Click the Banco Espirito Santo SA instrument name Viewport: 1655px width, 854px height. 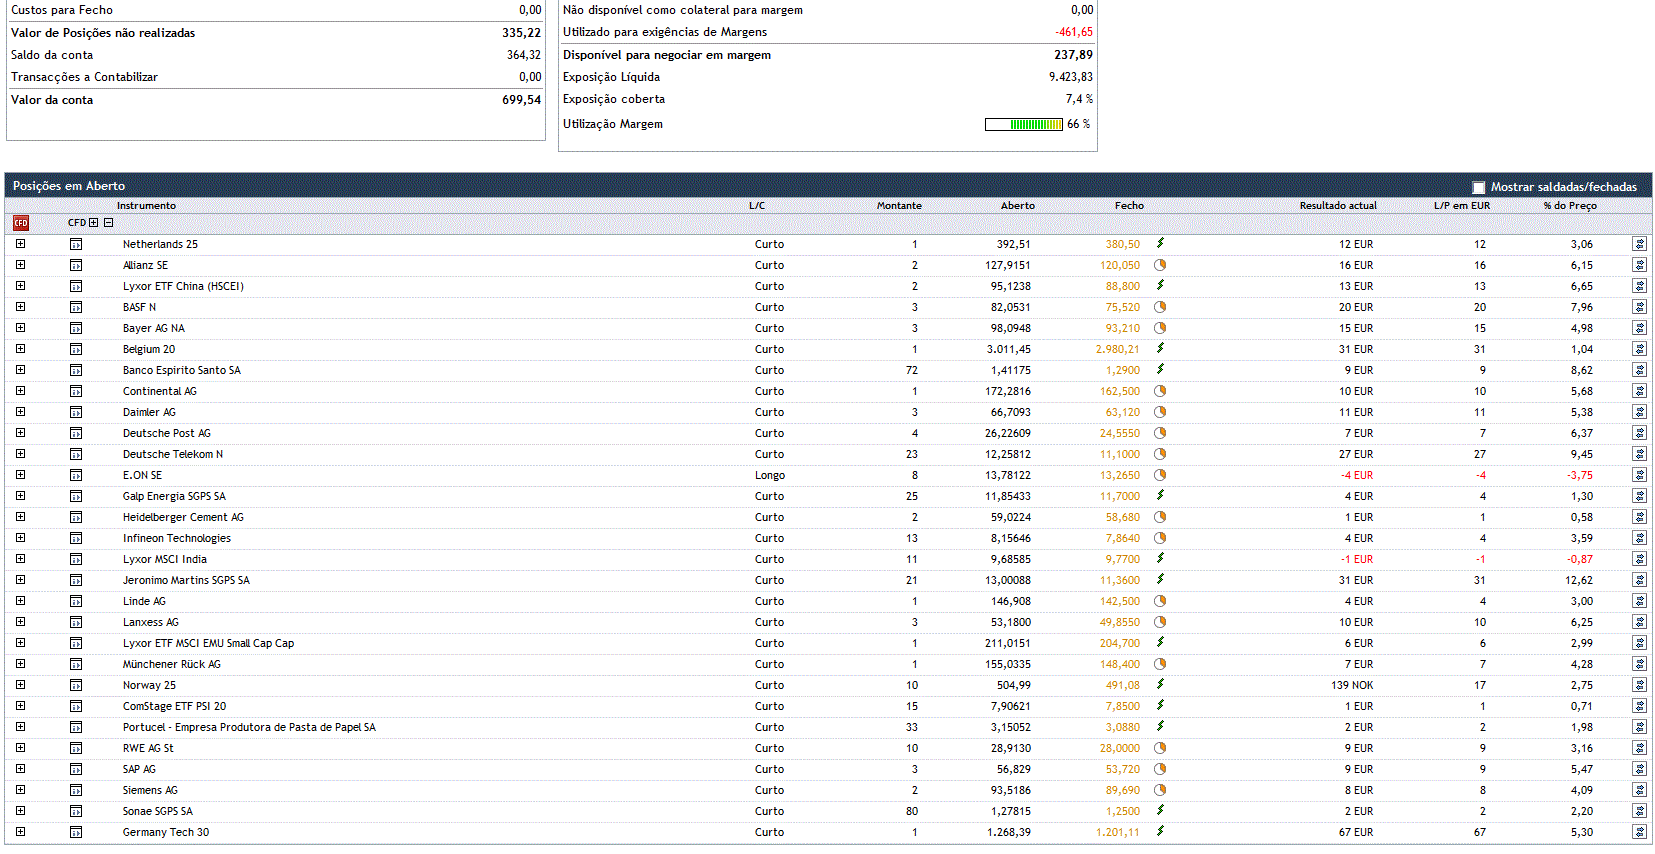coord(181,370)
